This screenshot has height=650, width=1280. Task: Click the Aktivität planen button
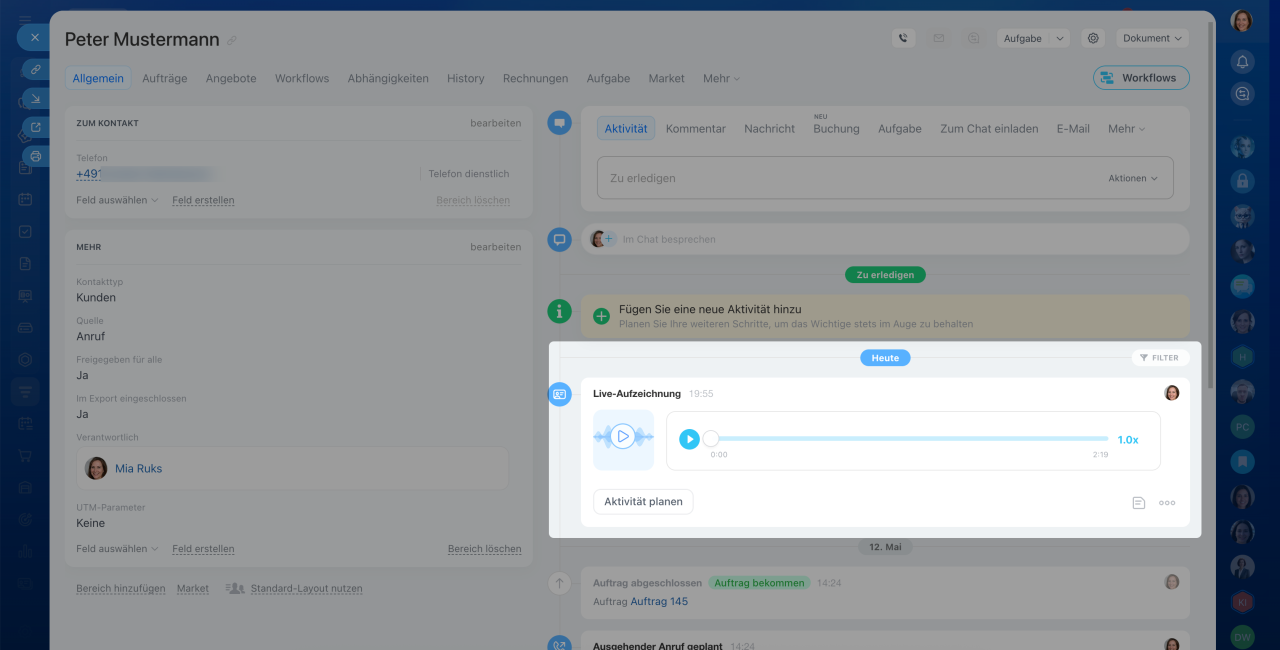click(643, 502)
